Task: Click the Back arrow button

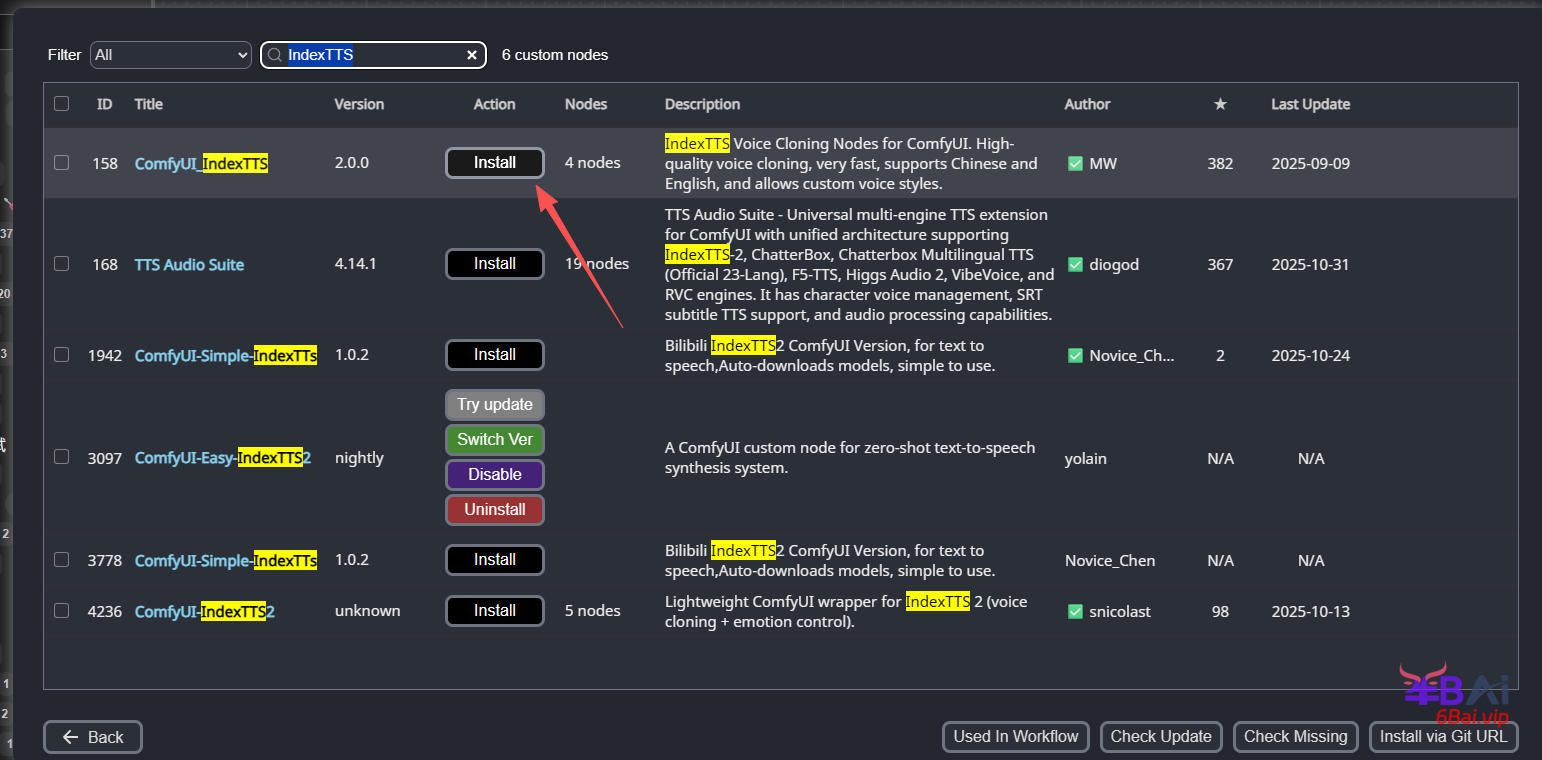Action: click(93, 737)
